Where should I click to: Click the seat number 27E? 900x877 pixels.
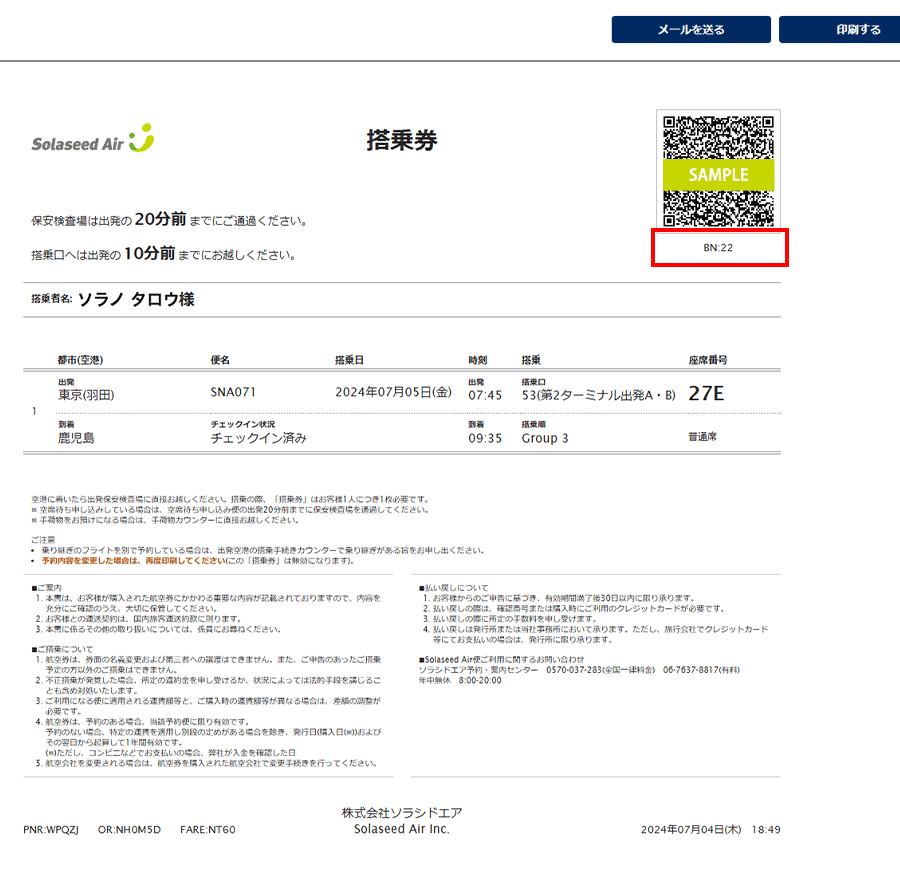pyautogui.click(x=706, y=393)
